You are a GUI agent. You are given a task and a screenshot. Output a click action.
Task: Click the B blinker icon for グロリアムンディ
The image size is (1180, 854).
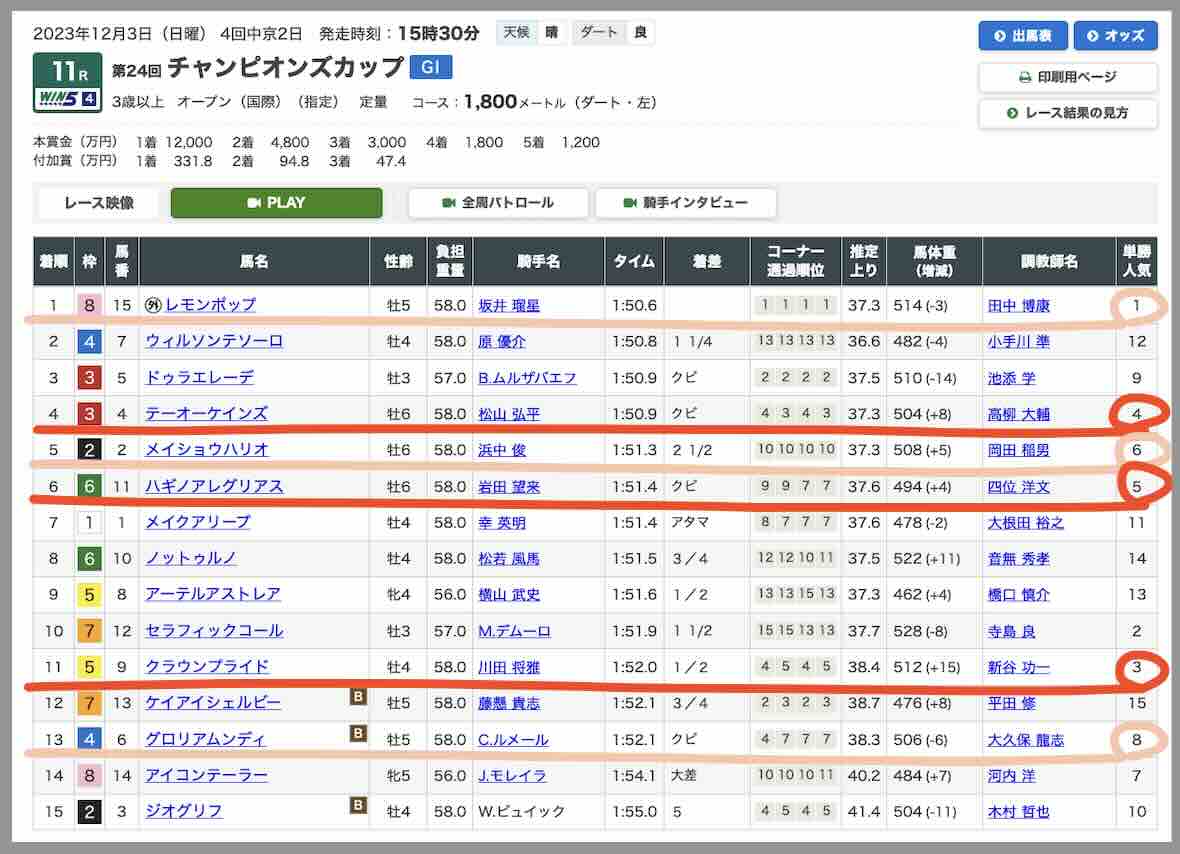point(358,732)
